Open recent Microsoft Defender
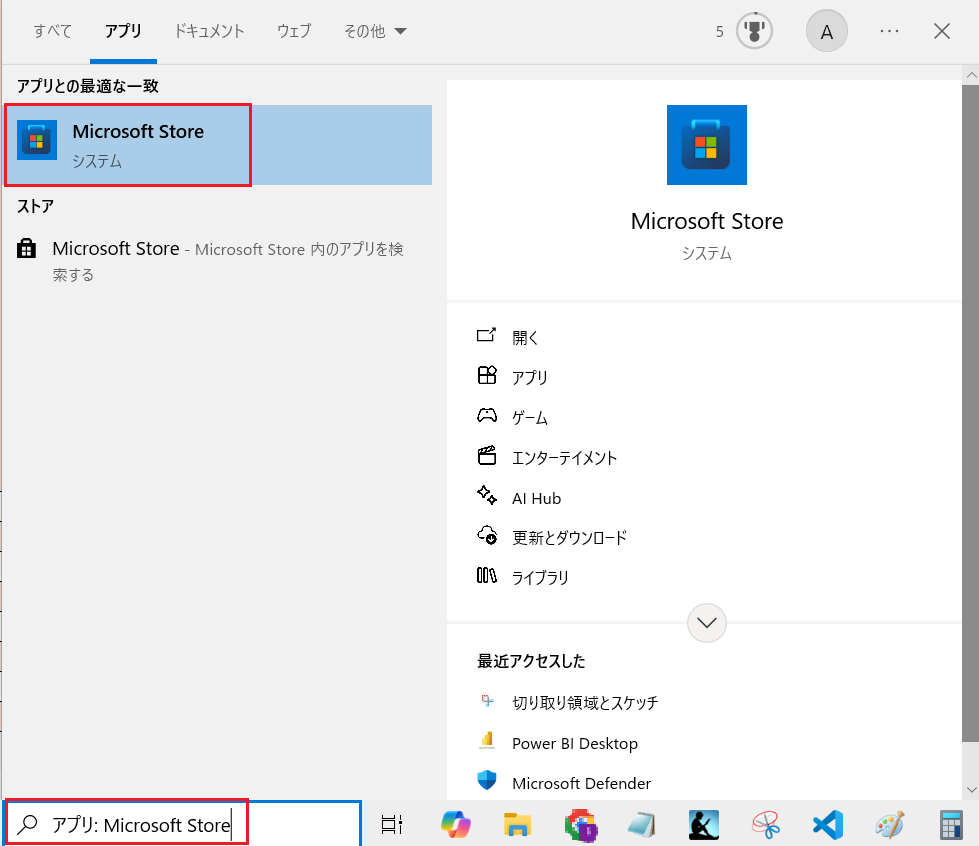 (581, 784)
